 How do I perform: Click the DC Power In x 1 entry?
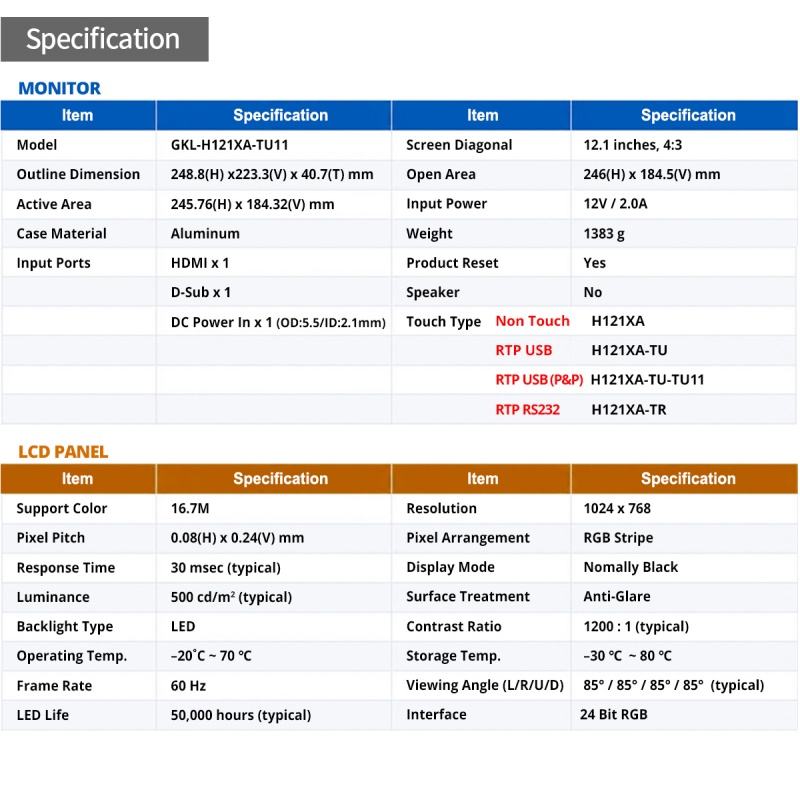(x=278, y=322)
